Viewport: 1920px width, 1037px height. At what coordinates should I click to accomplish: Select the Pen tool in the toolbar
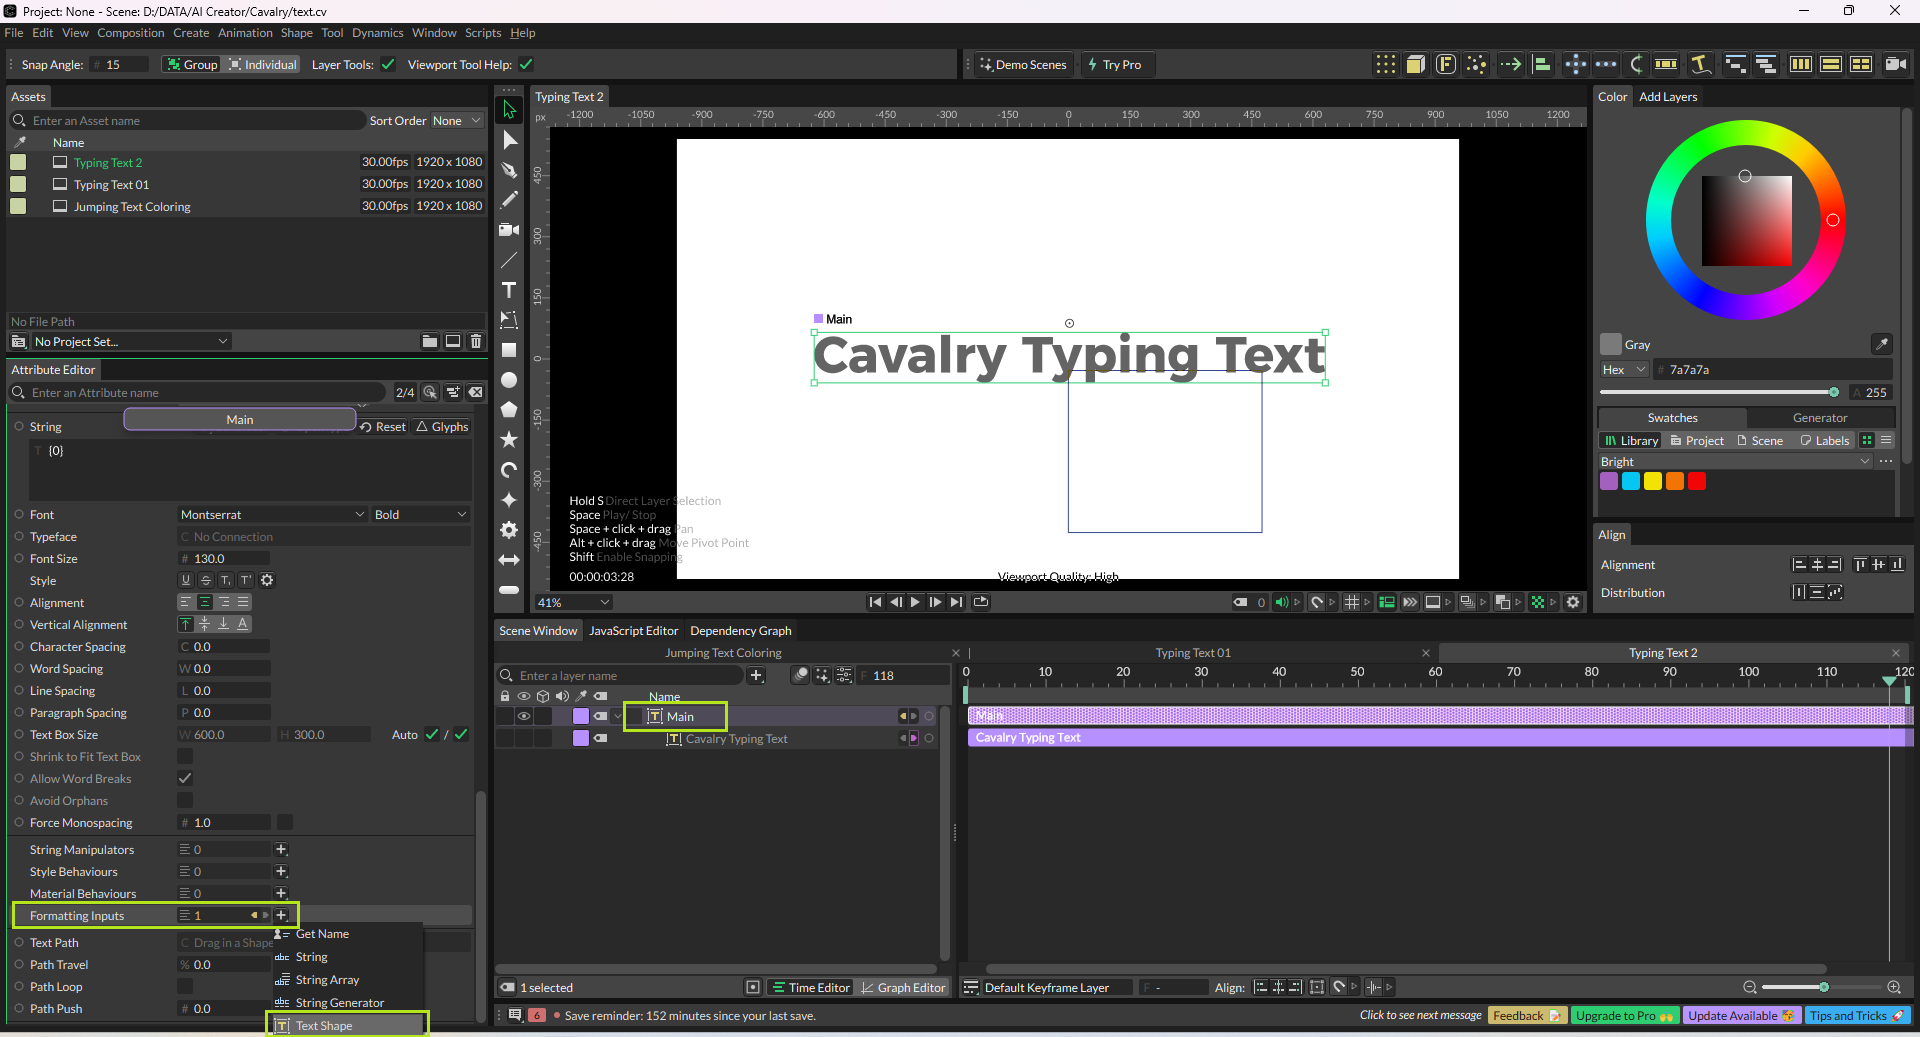pos(509,170)
